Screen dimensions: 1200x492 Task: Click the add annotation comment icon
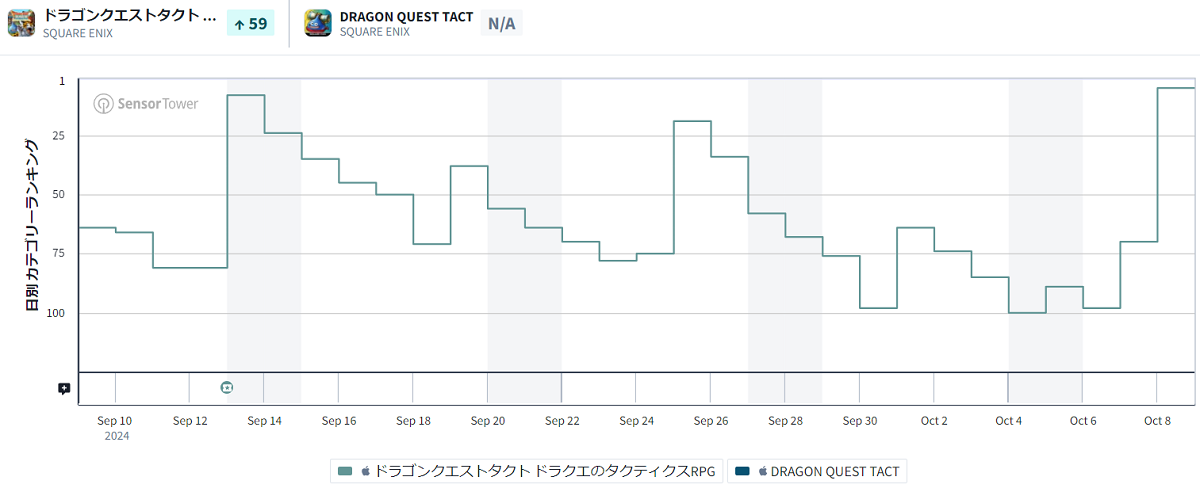pyautogui.click(x=64, y=388)
